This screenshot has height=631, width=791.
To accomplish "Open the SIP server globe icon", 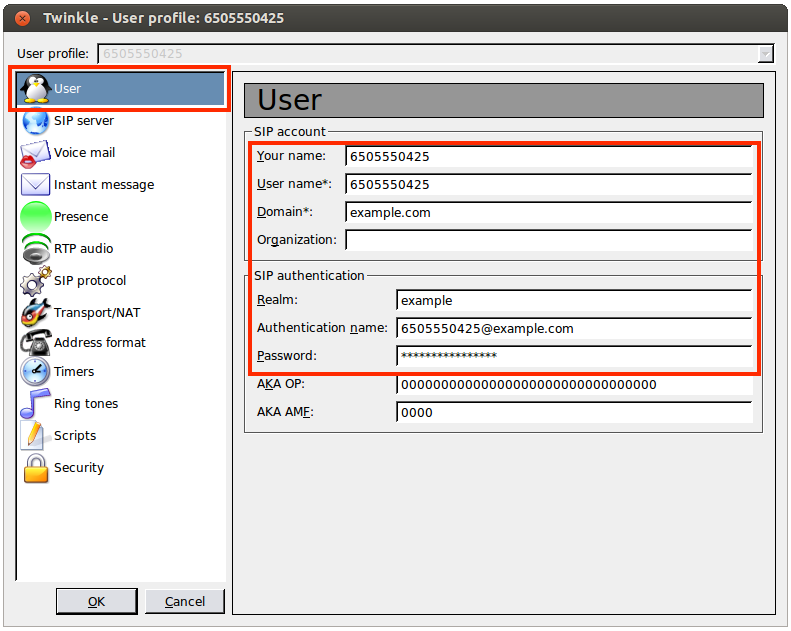I will 36,121.
